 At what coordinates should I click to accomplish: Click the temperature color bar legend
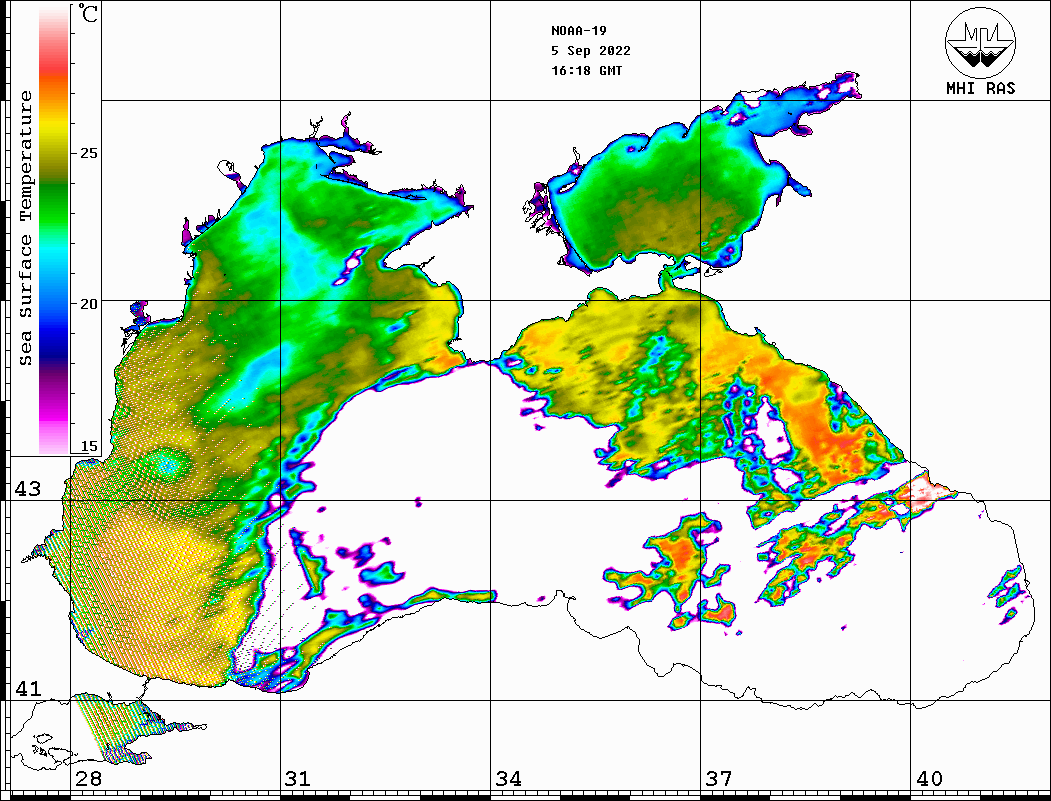[x=54, y=230]
